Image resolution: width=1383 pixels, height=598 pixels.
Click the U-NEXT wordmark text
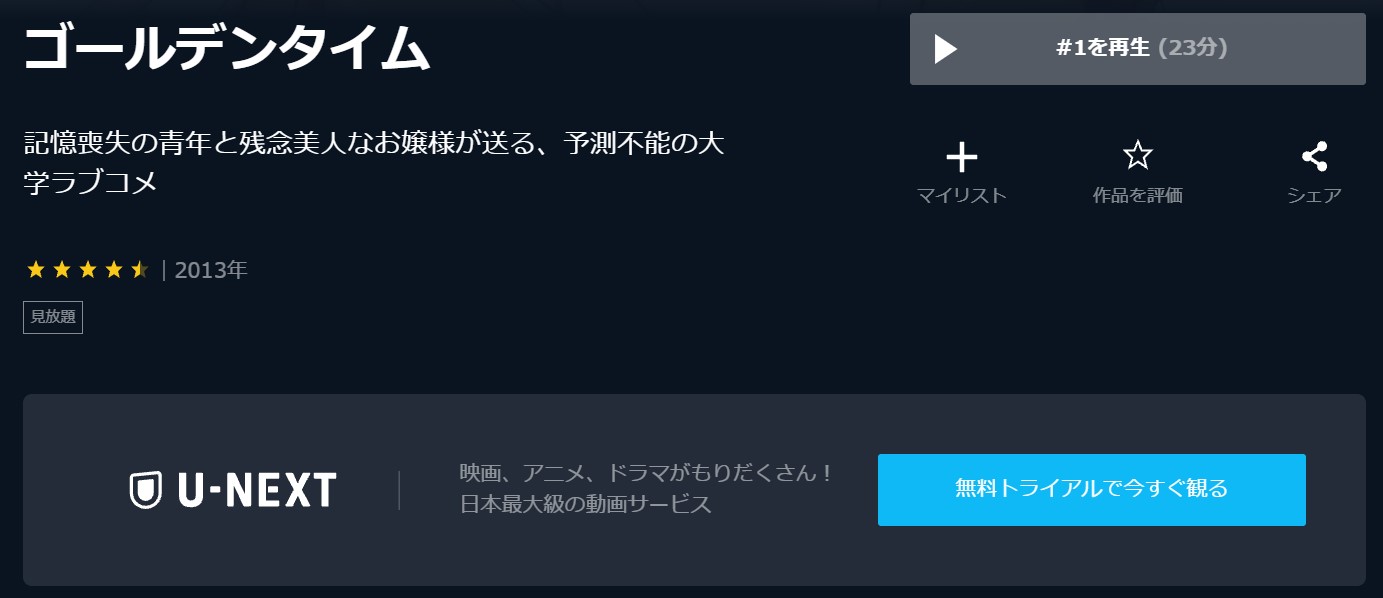pyautogui.click(x=257, y=490)
